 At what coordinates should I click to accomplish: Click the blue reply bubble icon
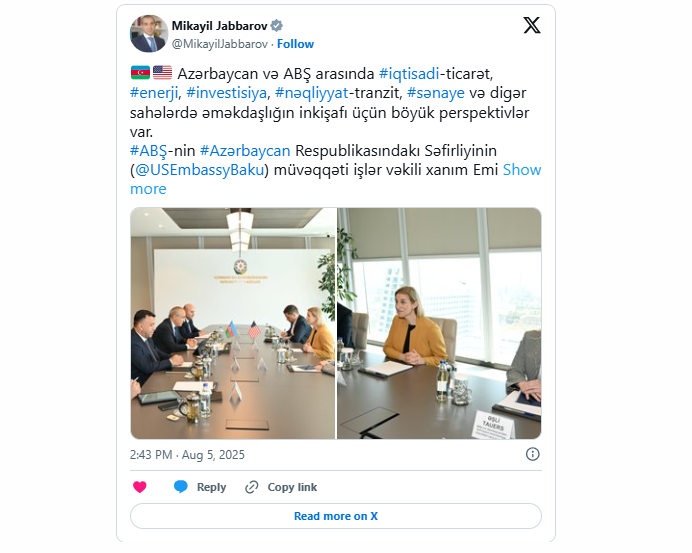point(181,486)
